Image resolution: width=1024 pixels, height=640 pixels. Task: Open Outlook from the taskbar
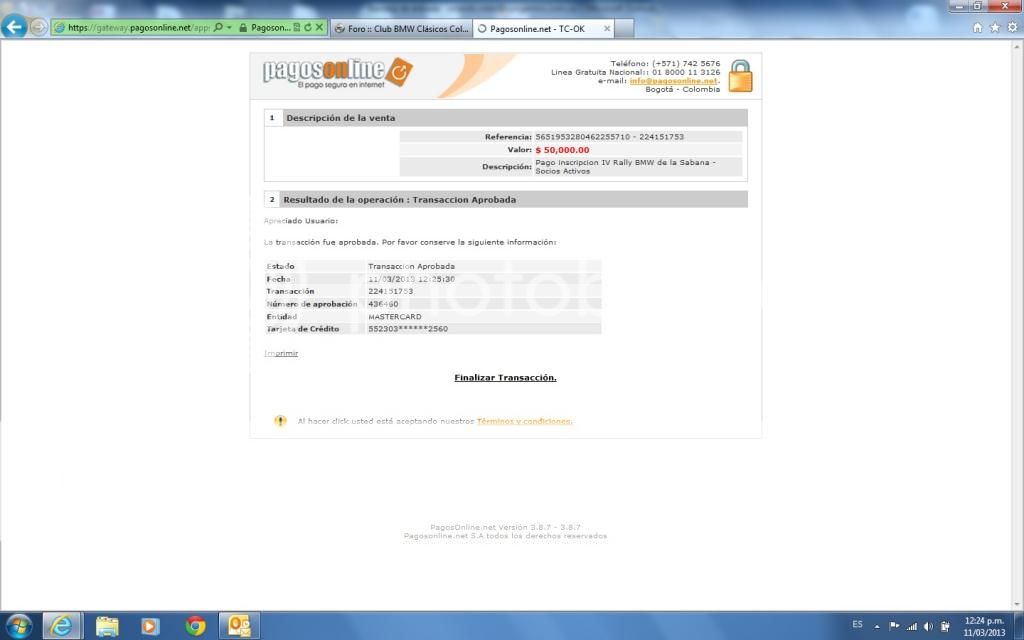coord(239,626)
